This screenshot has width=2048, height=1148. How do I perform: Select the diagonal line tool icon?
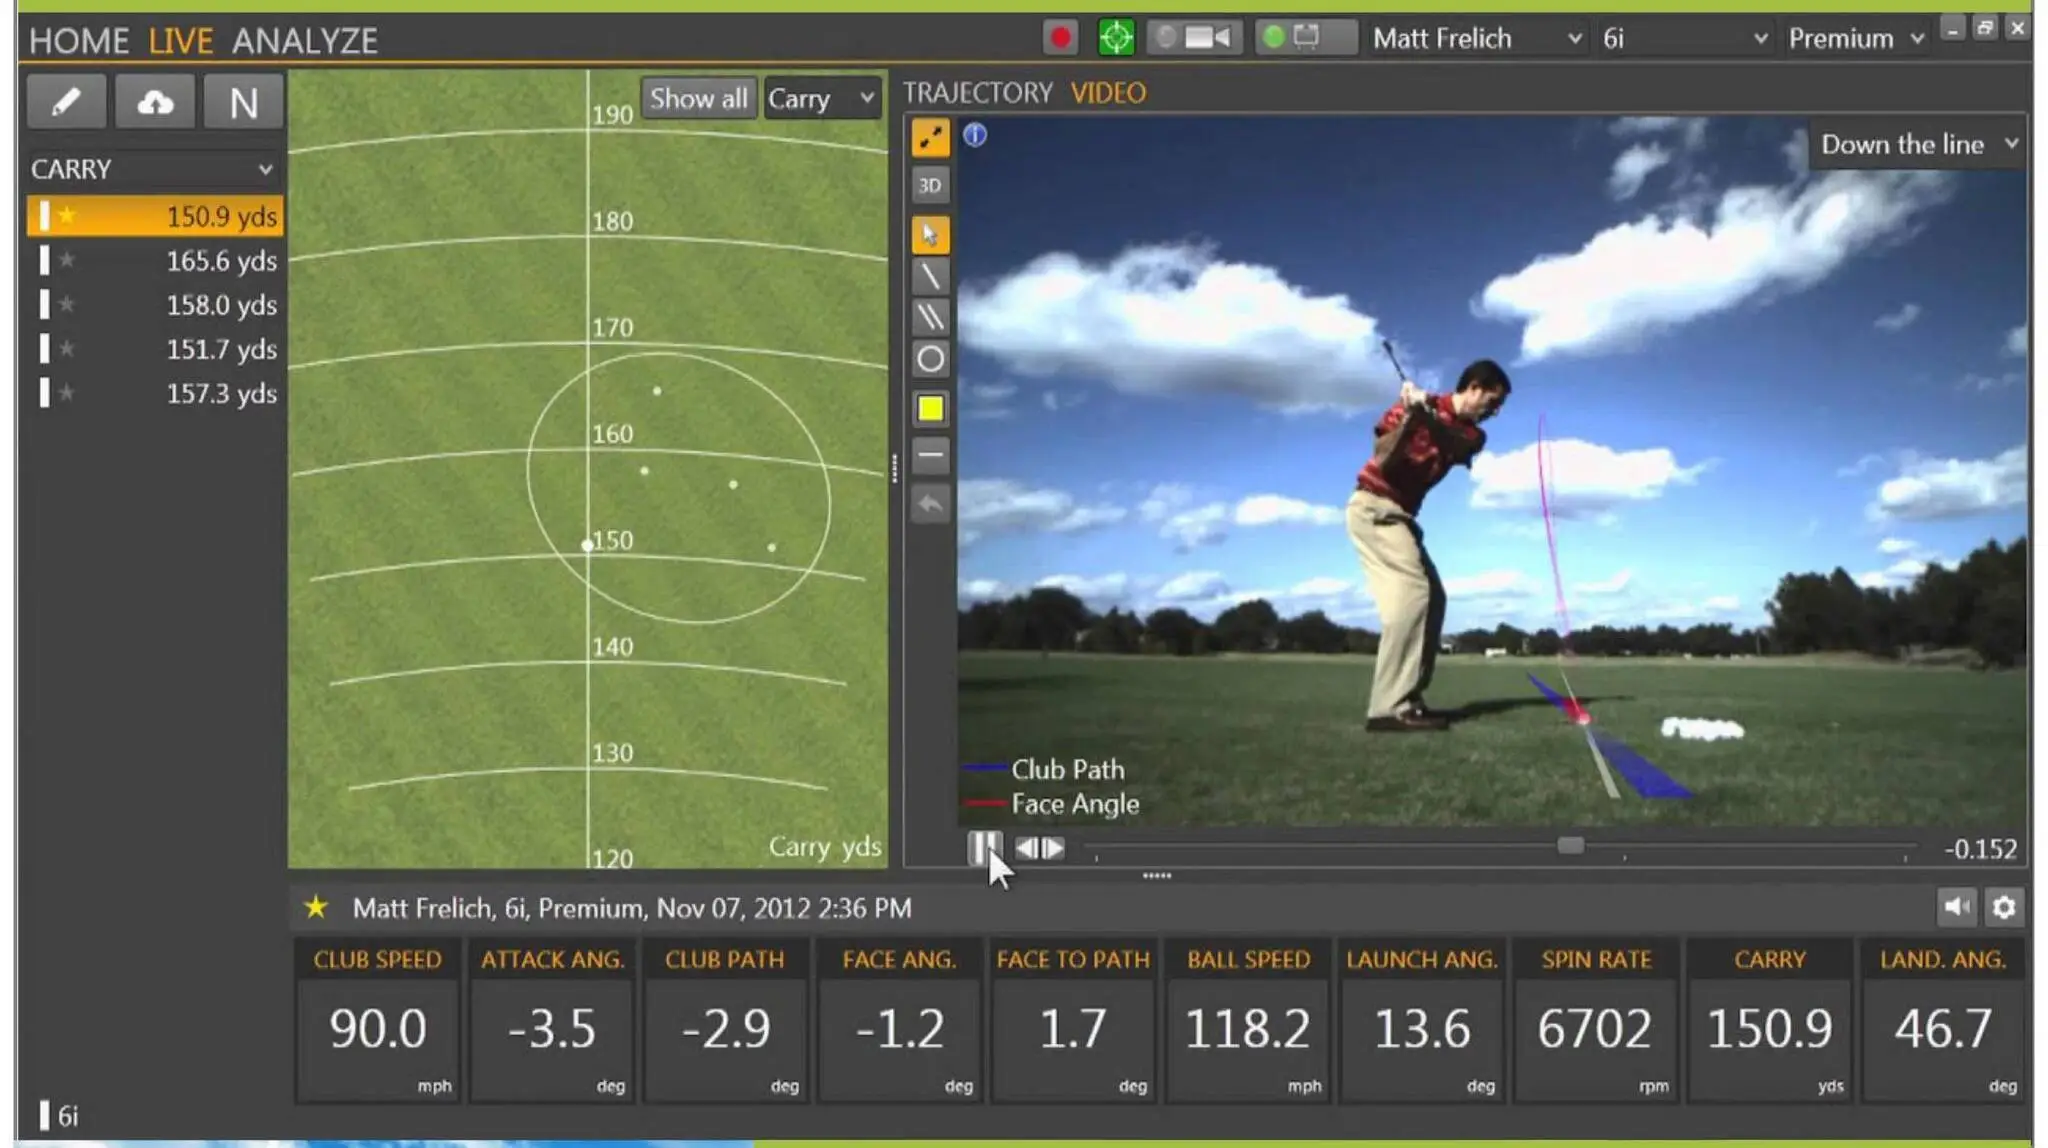pos(928,274)
